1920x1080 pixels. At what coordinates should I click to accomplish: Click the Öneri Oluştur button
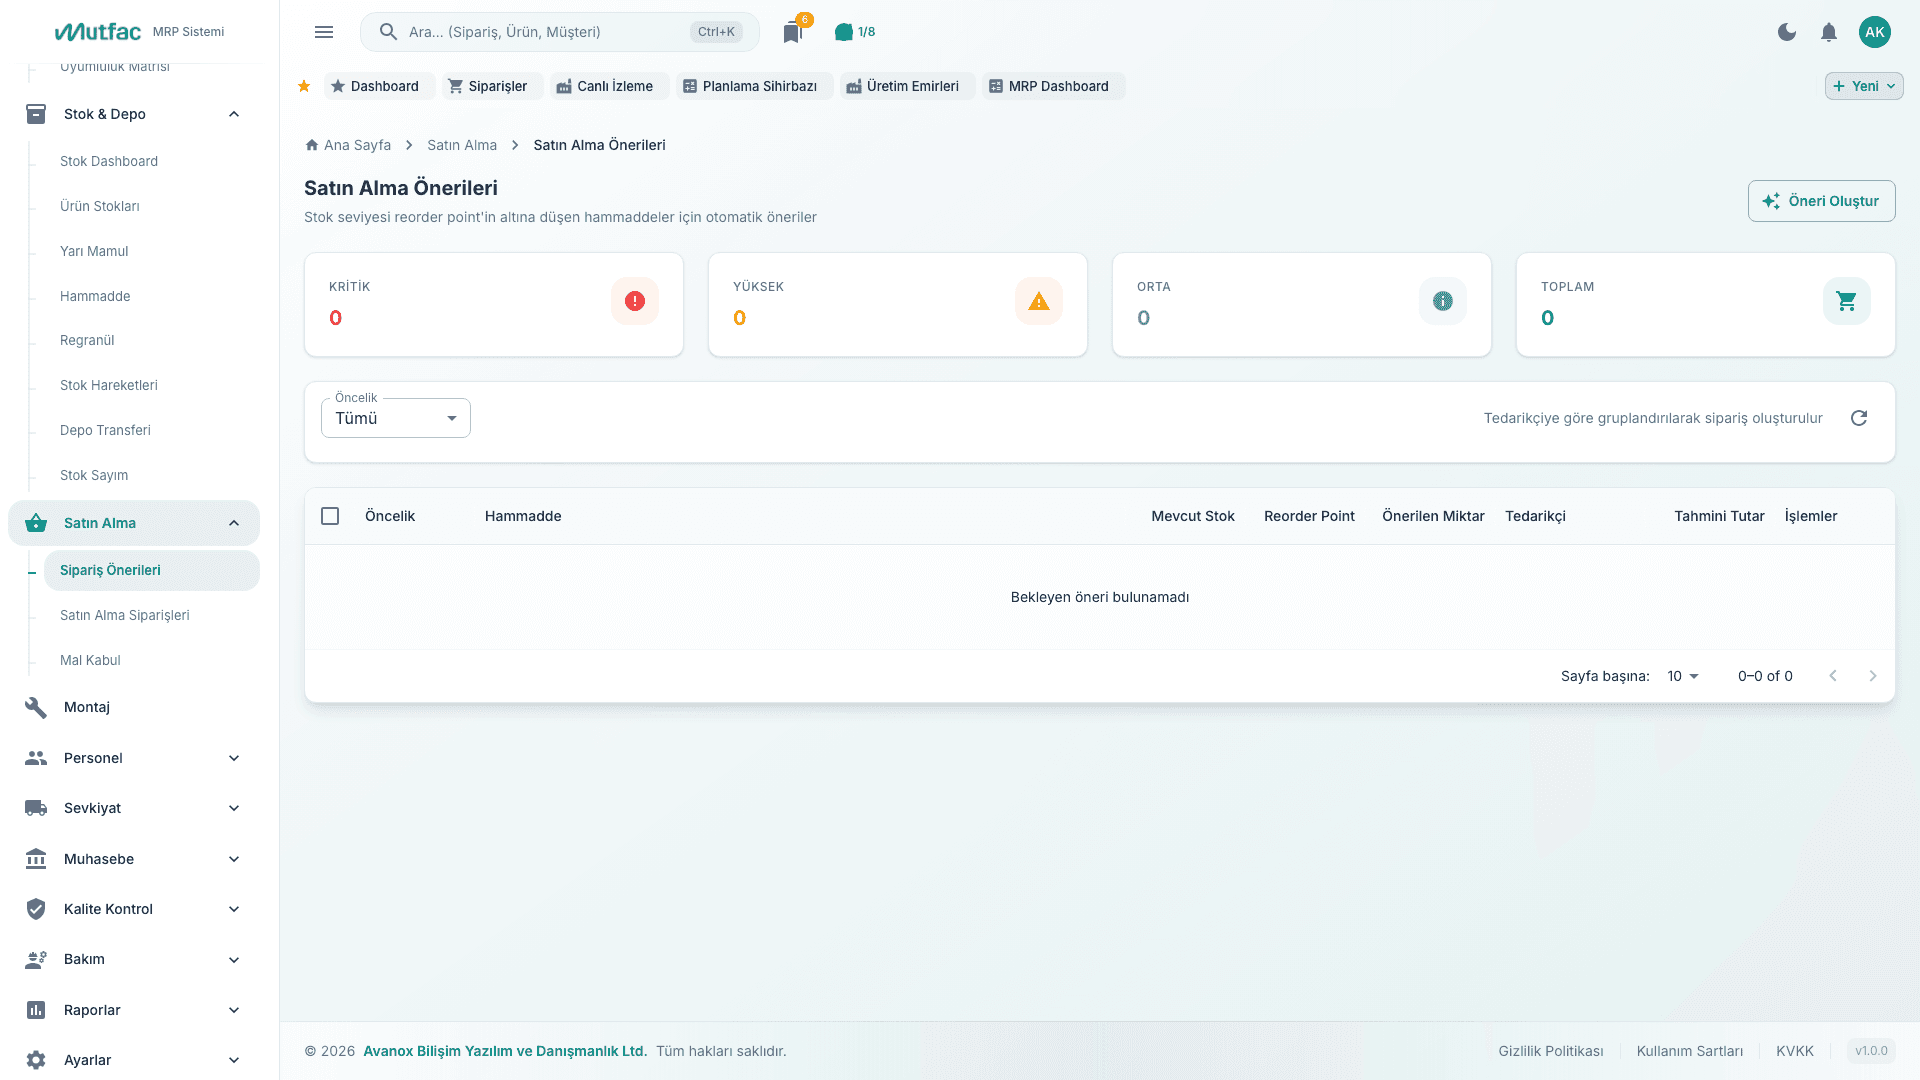[x=1821, y=201]
